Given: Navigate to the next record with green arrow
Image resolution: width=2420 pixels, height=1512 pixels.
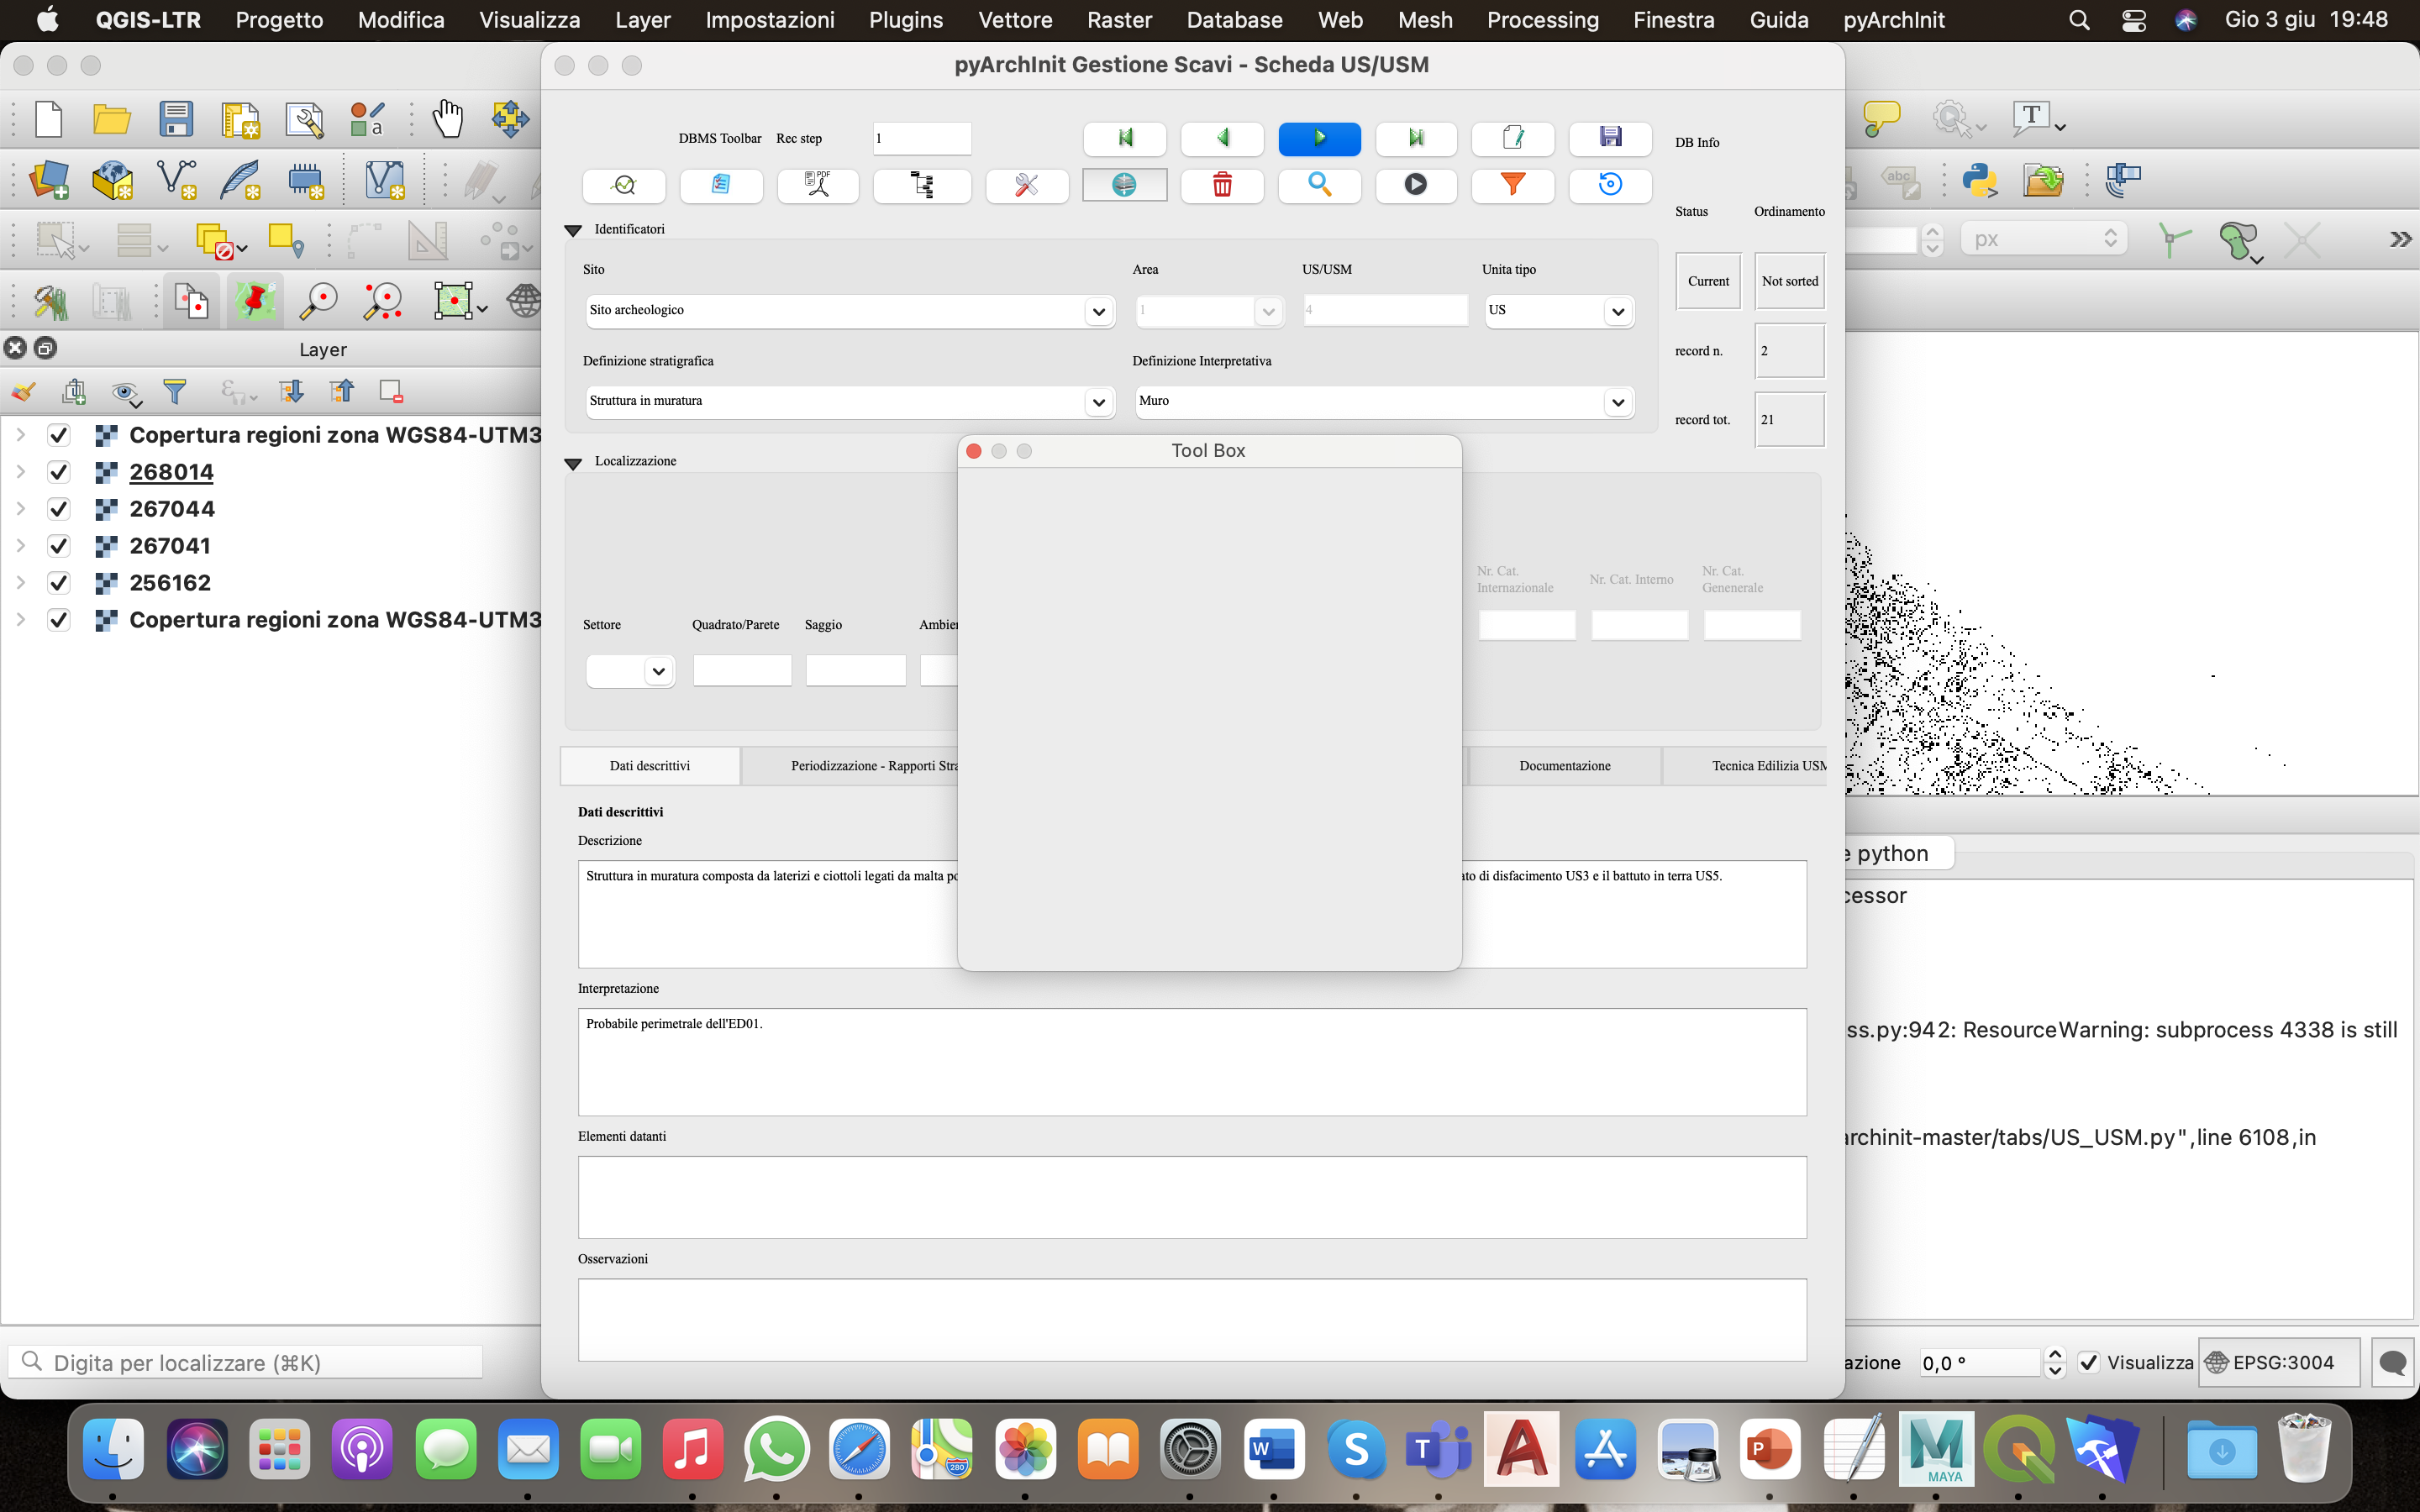Looking at the screenshot, I should click(x=1319, y=139).
